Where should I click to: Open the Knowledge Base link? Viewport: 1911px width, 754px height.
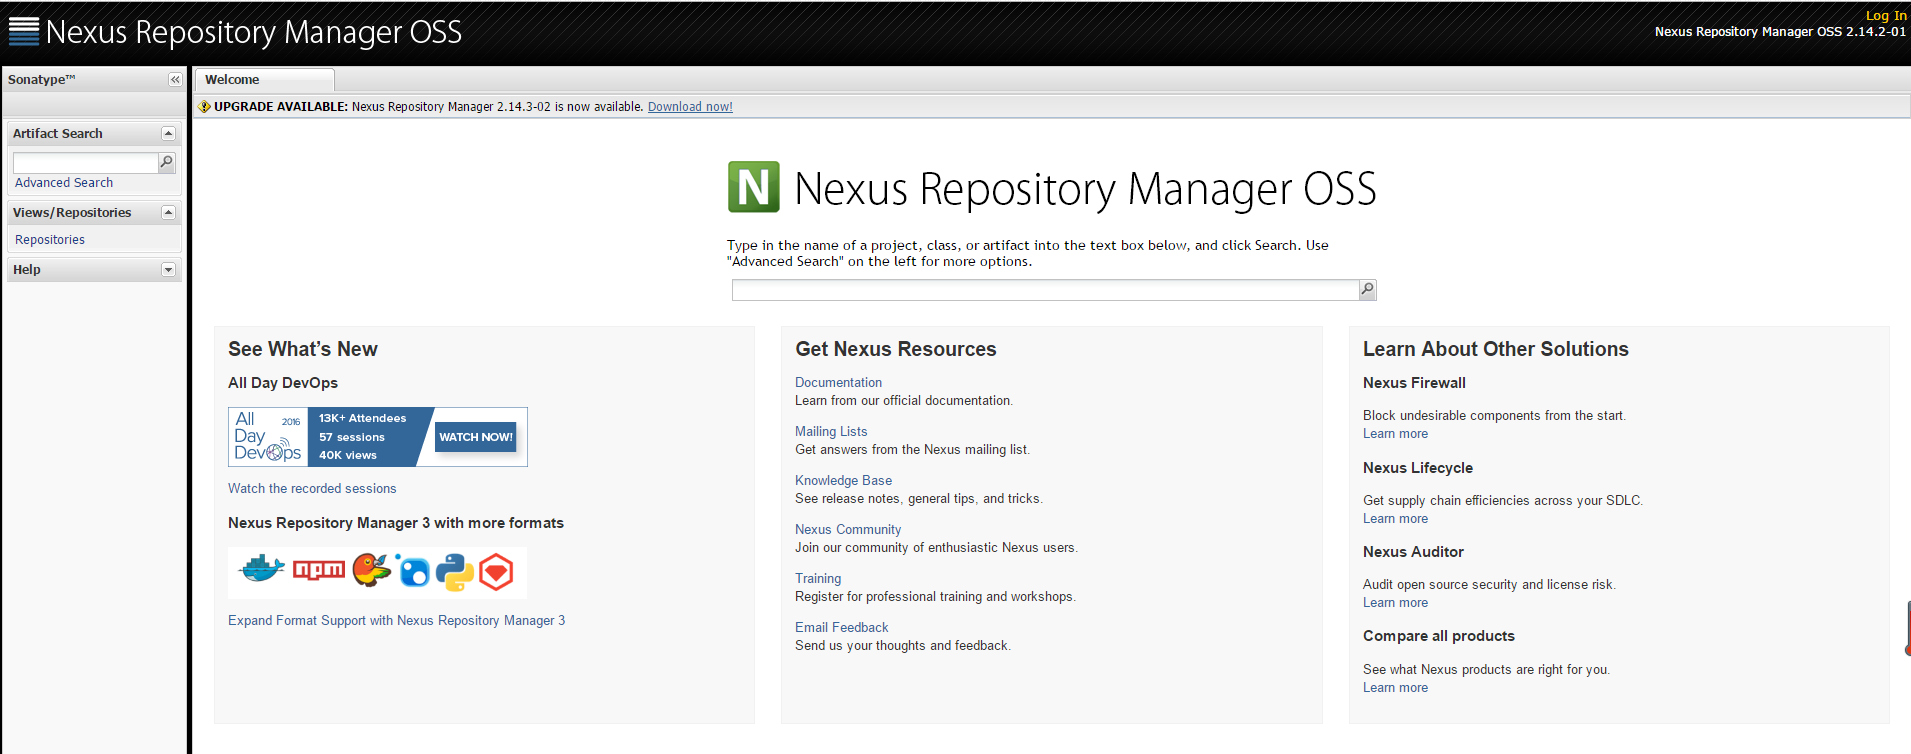843,481
